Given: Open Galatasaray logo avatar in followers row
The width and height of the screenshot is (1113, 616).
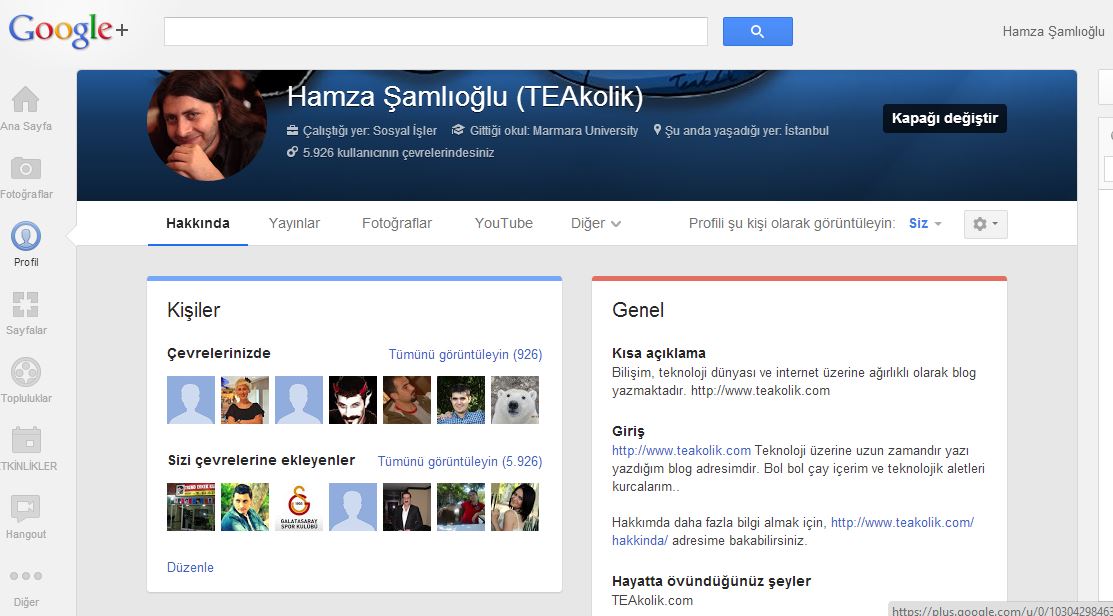Looking at the screenshot, I should tap(299, 507).
